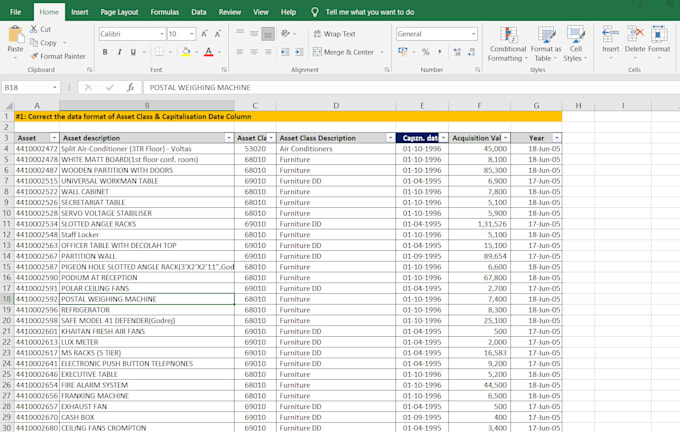Click the formula bar text field
680x432 pixels.
411,88
